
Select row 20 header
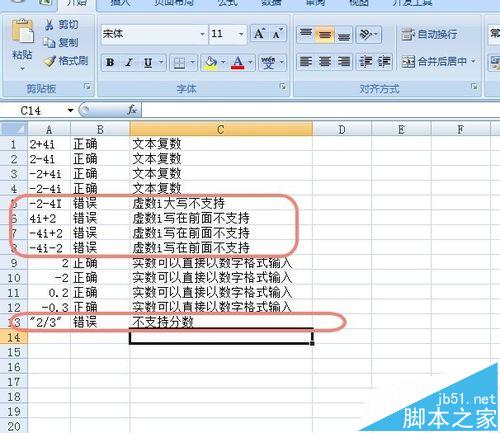pyautogui.click(x=14, y=426)
